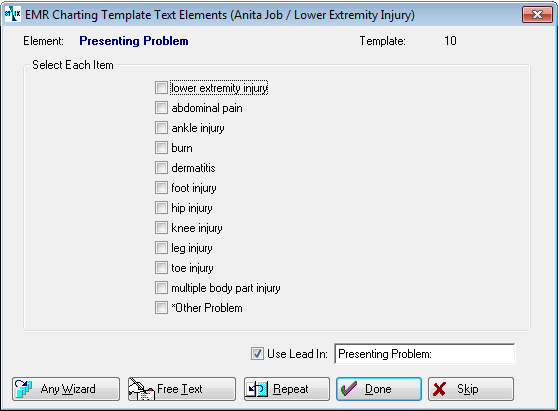Close the EMR Charting Template dialog
The image size is (559, 411).
537,15
